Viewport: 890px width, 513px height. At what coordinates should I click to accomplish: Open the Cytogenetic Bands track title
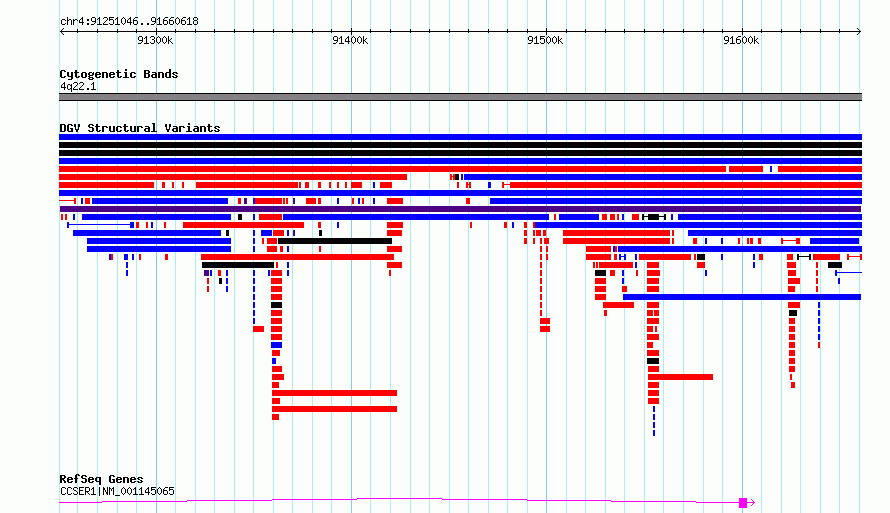[119, 74]
